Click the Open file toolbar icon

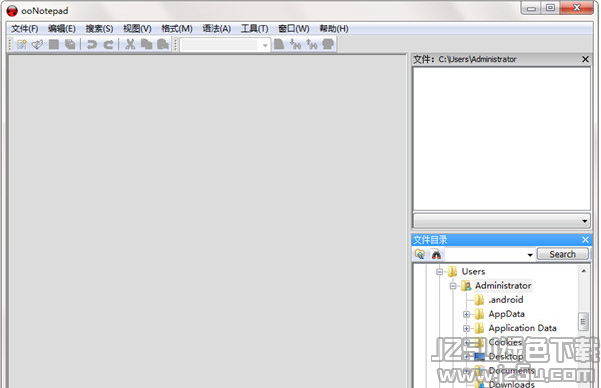click(37, 44)
